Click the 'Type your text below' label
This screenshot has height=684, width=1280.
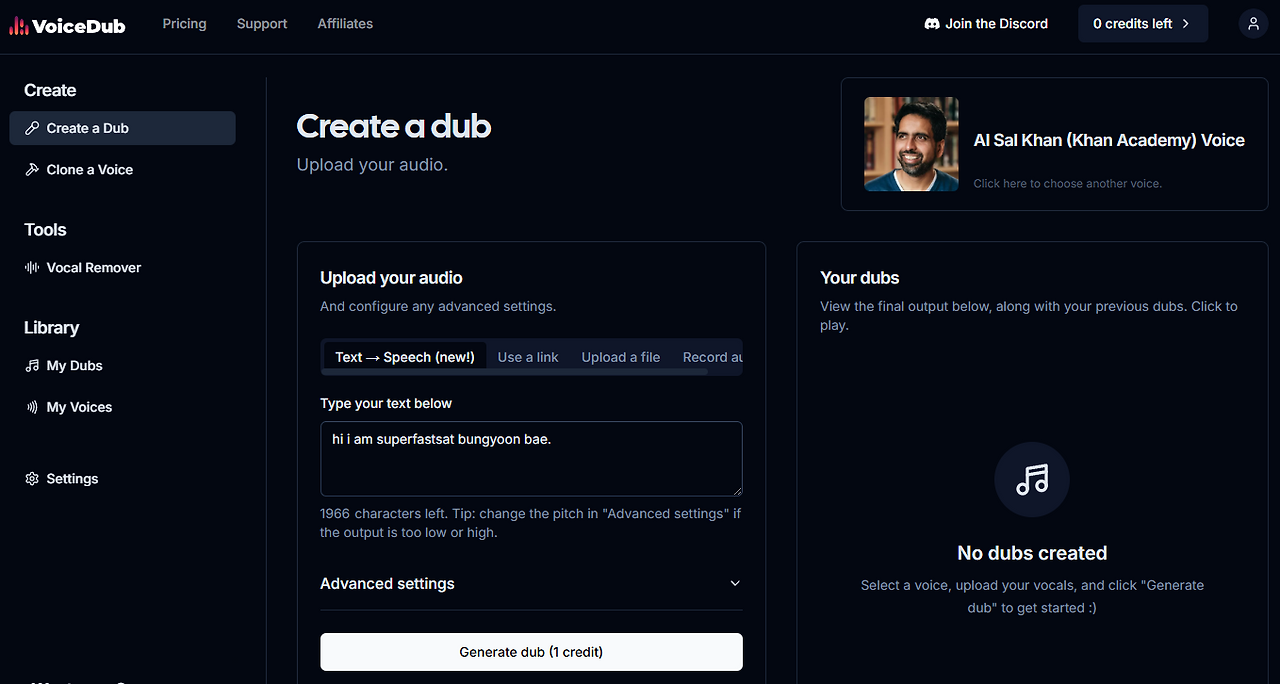tap(386, 404)
